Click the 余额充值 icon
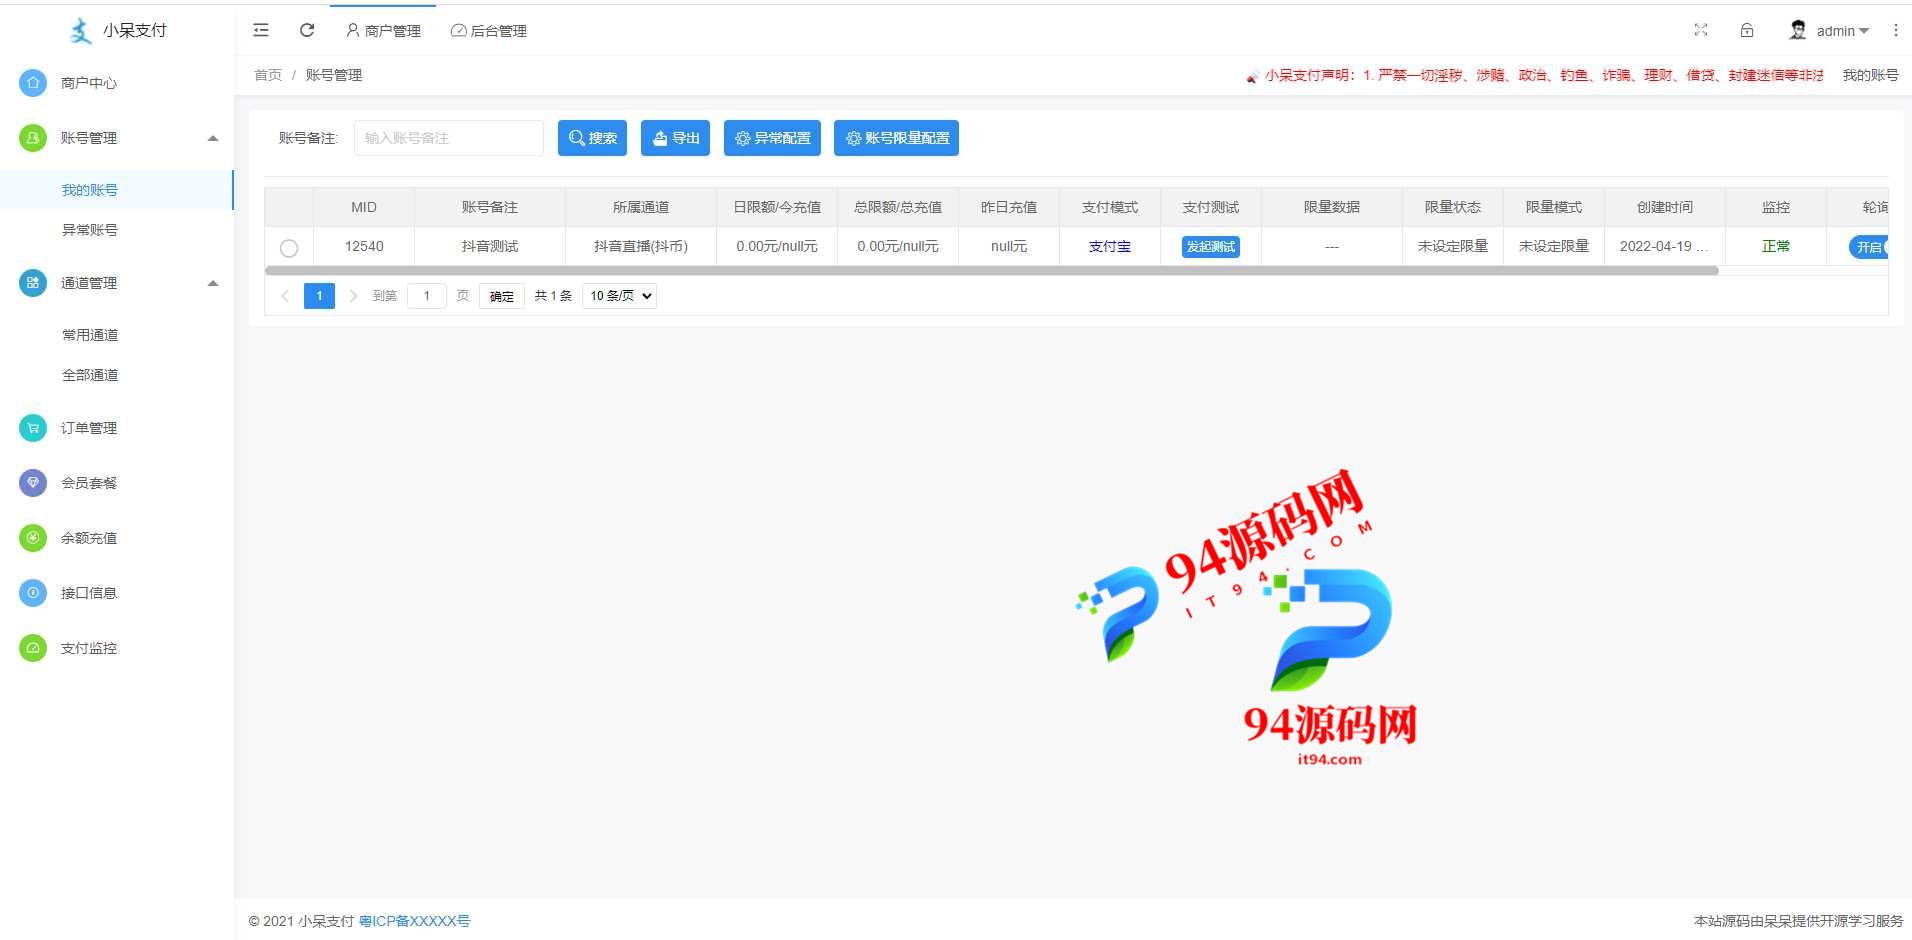 pyautogui.click(x=33, y=538)
